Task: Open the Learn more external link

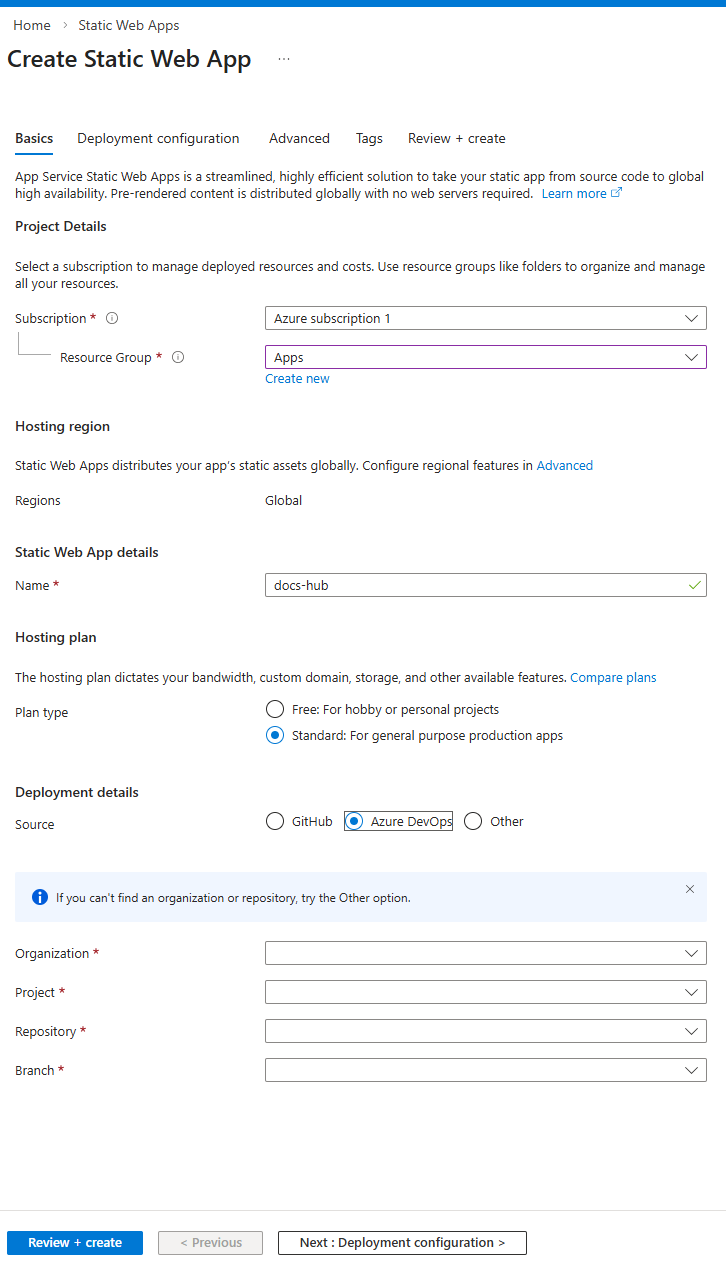Action: 581,194
